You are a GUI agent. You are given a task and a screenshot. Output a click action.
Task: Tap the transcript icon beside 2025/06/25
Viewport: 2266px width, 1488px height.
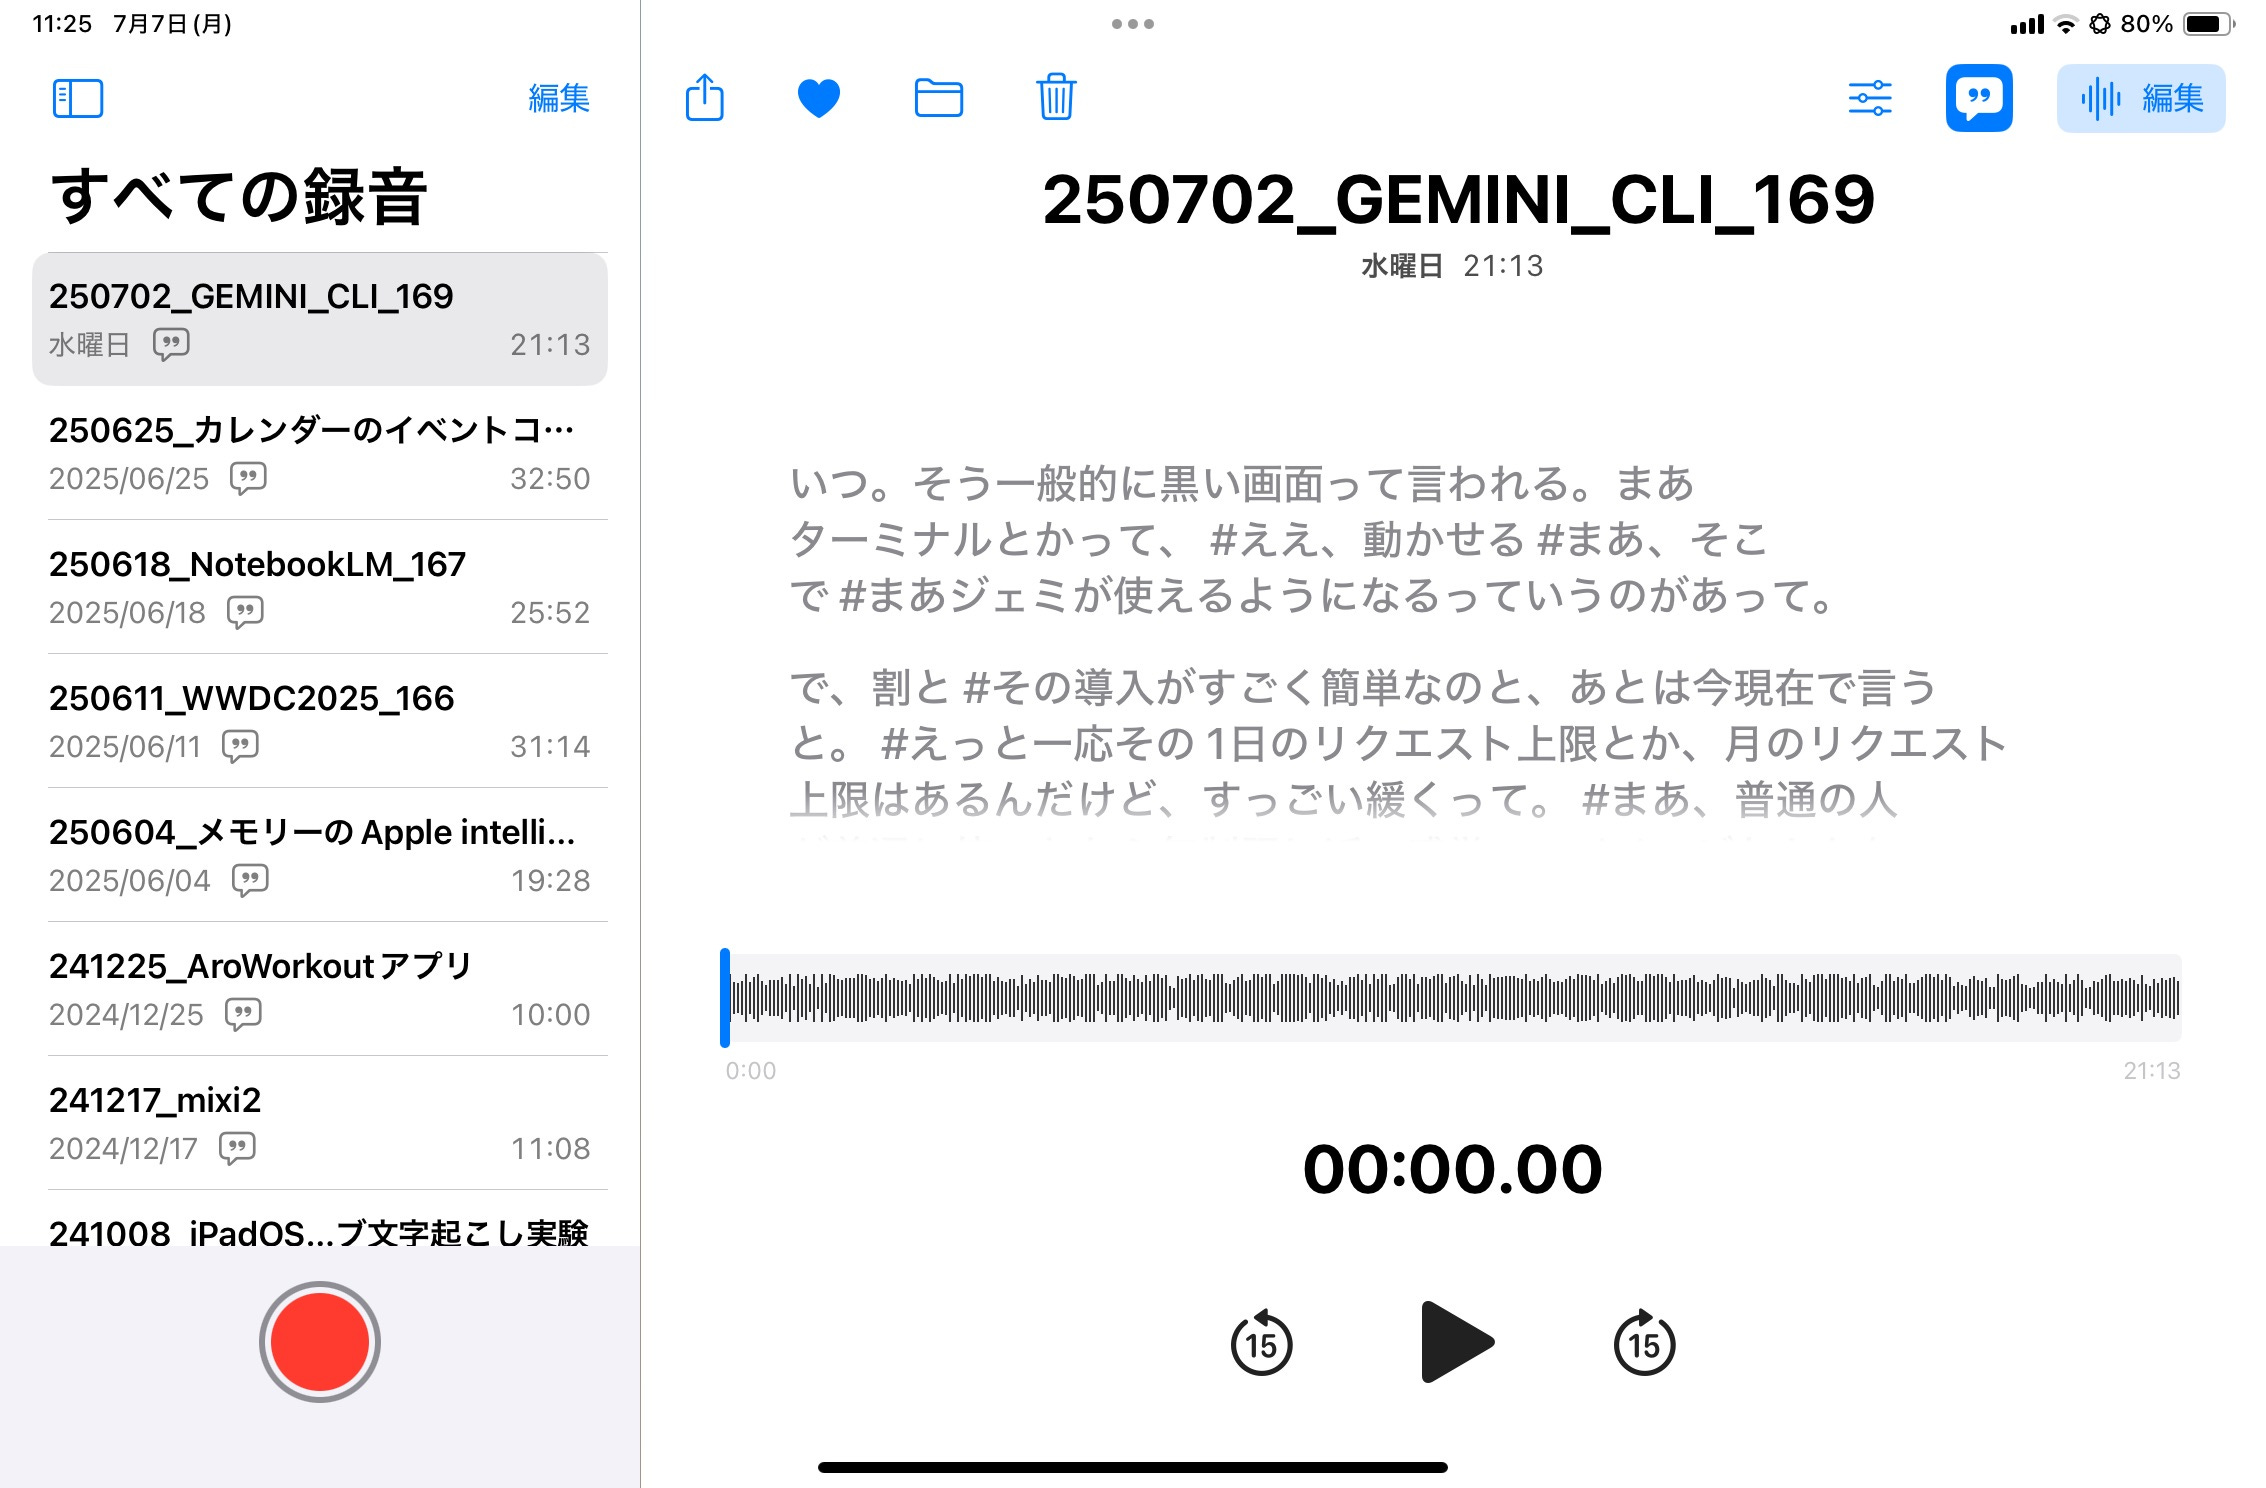tap(248, 478)
